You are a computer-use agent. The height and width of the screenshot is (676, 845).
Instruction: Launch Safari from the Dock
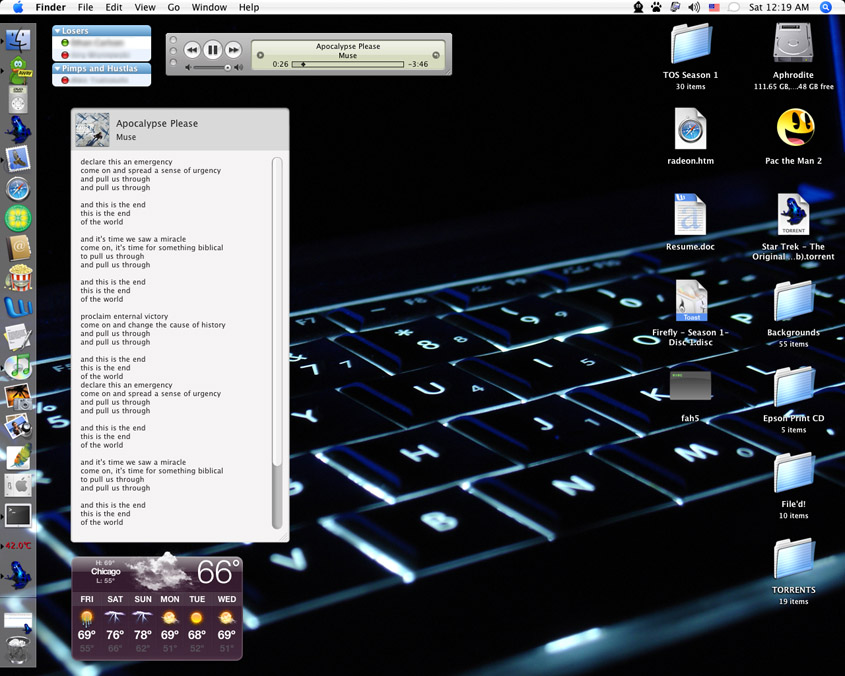pyautogui.click(x=18, y=189)
